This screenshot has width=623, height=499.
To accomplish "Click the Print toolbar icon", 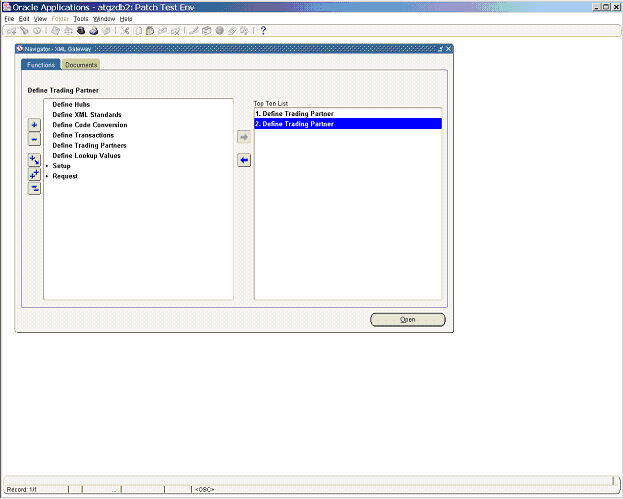I will pyautogui.click(x=94, y=31).
